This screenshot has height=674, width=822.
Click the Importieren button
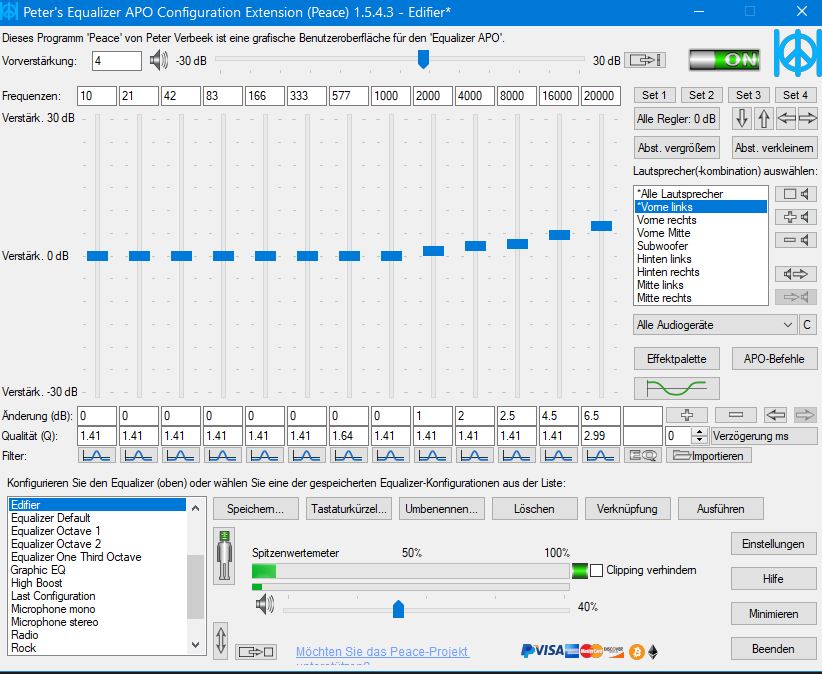pyautogui.click(x=709, y=455)
